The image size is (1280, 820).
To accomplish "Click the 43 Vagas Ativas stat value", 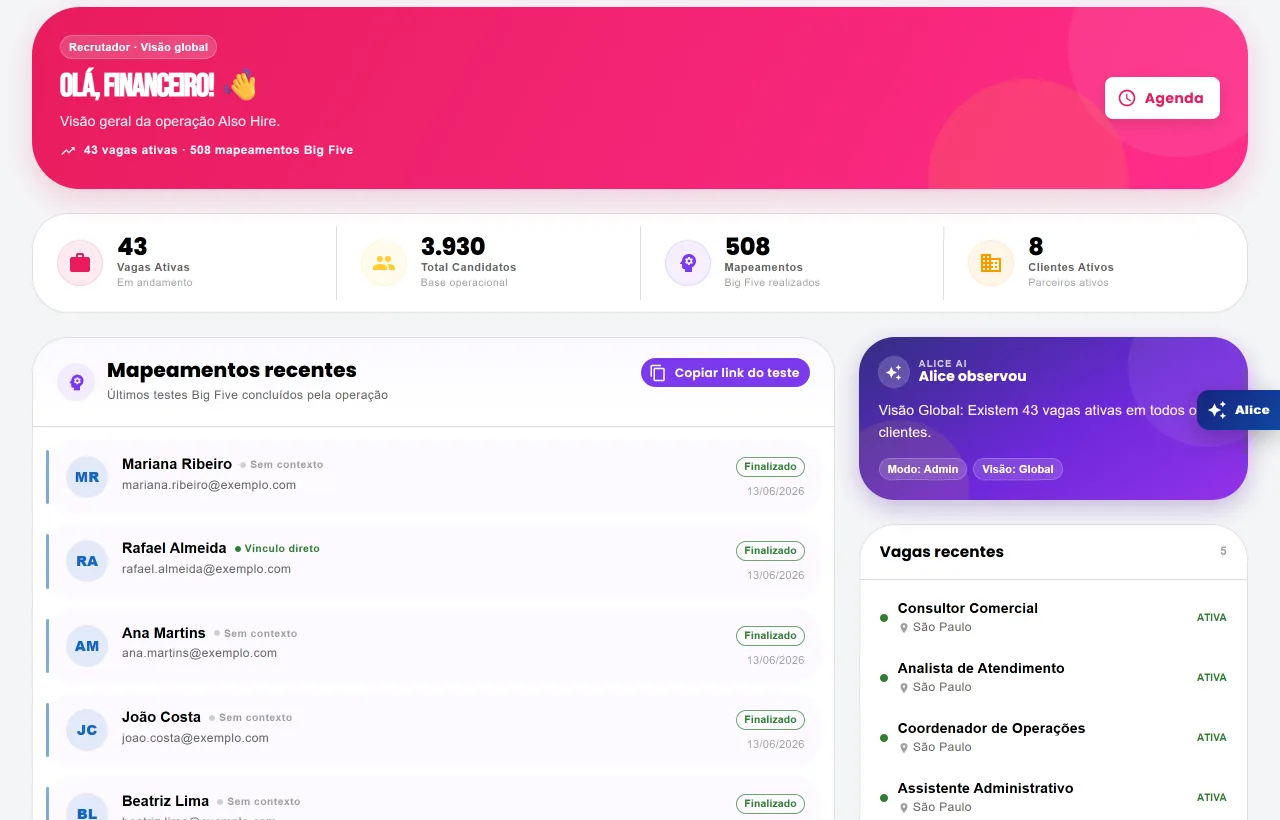I will [x=132, y=246].
